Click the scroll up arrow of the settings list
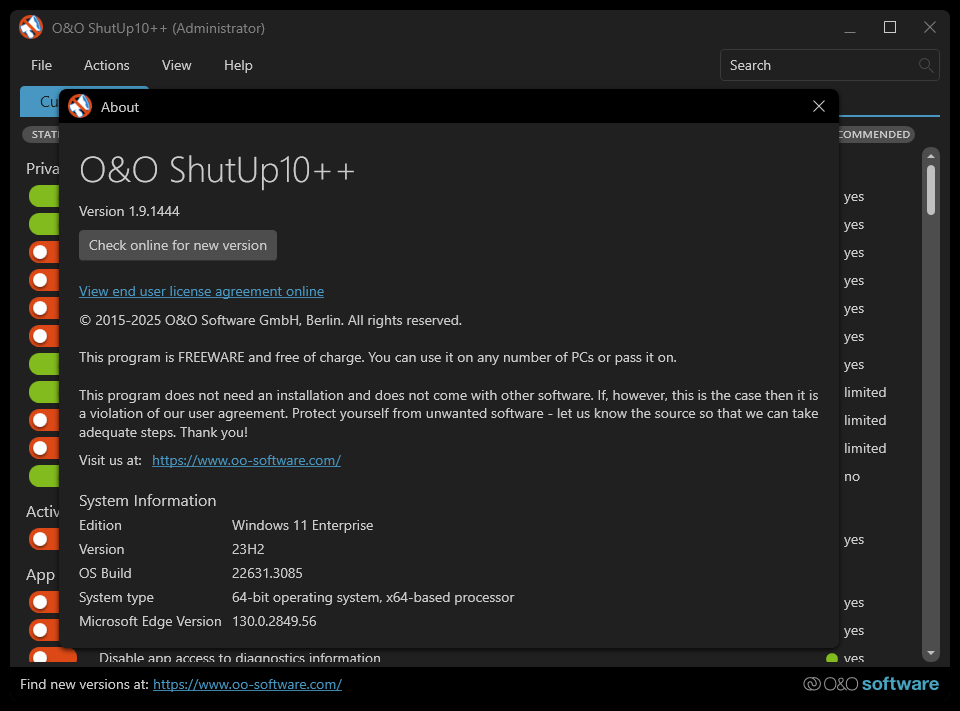The height and width of the screenshot is (711, 960). 931,156
